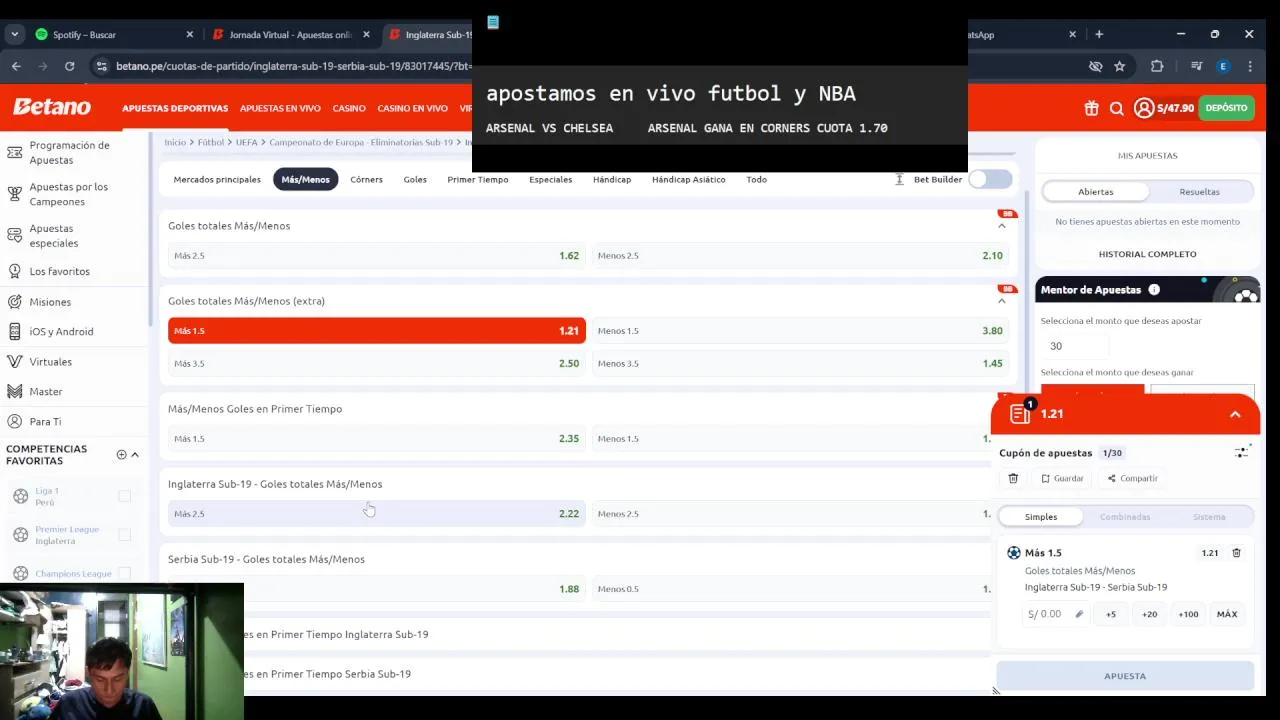Collapse the bet coupon chevron
This screenshot has width=1280, height=720.
[1235, 414]
